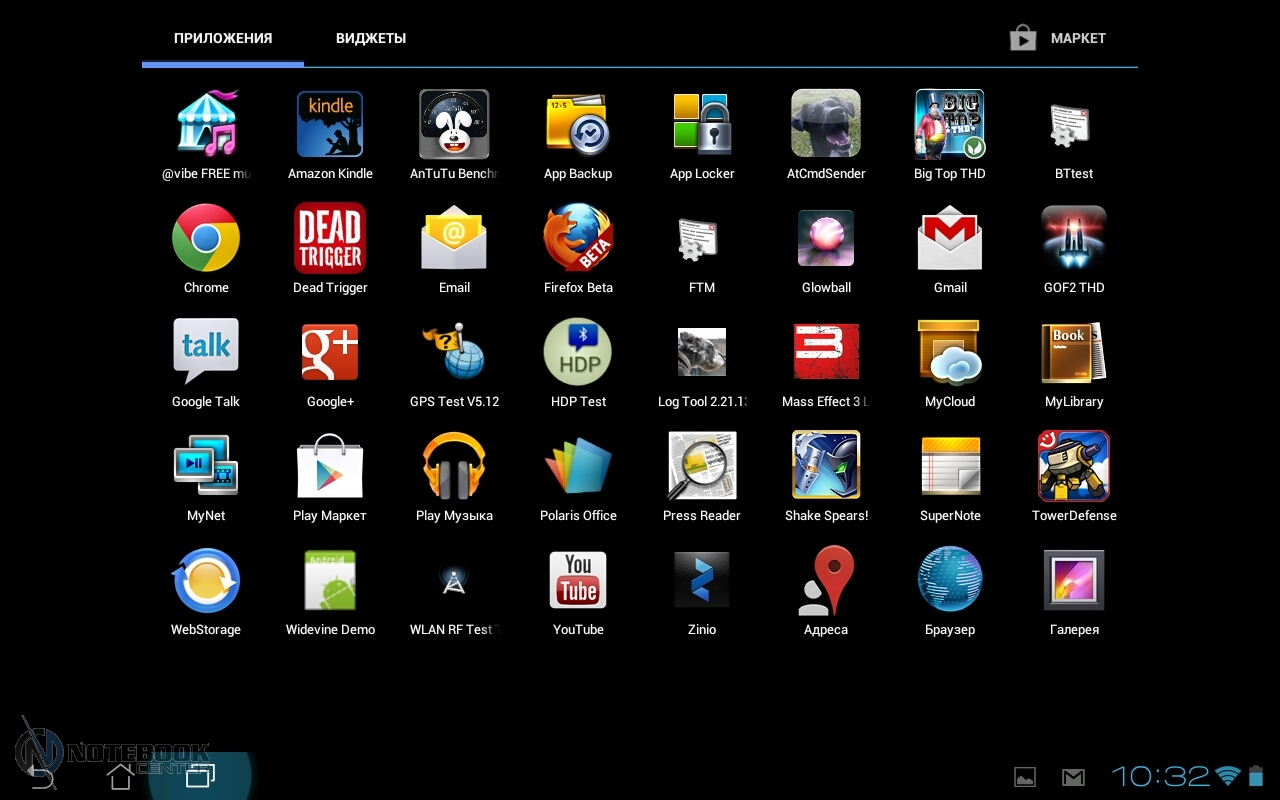Open the Chrome browser app
Screen dimensions: 1280x800
coord(206,239)
